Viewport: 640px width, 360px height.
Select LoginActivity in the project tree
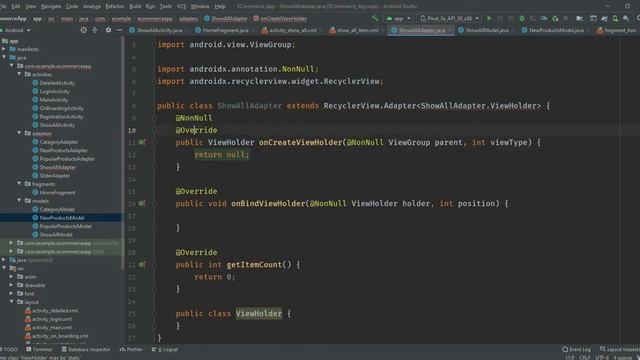[55, 91]
